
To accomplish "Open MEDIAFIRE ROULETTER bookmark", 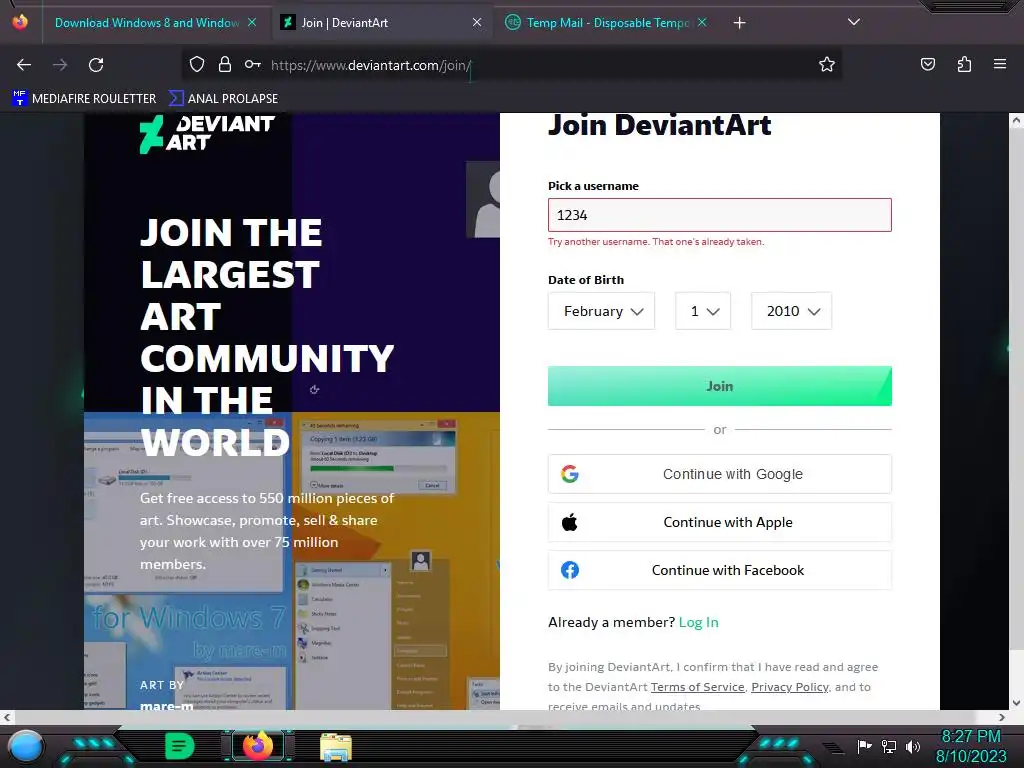I will 84,99.
